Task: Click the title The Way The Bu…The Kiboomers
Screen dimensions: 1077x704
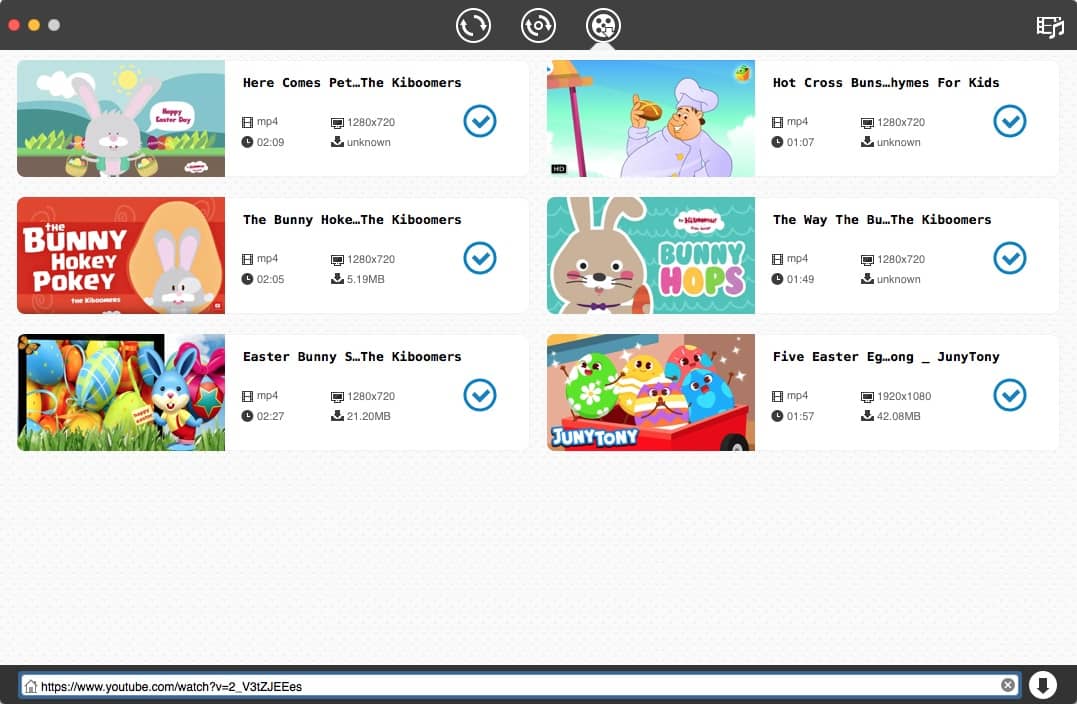Action: (x=882, y=220)
